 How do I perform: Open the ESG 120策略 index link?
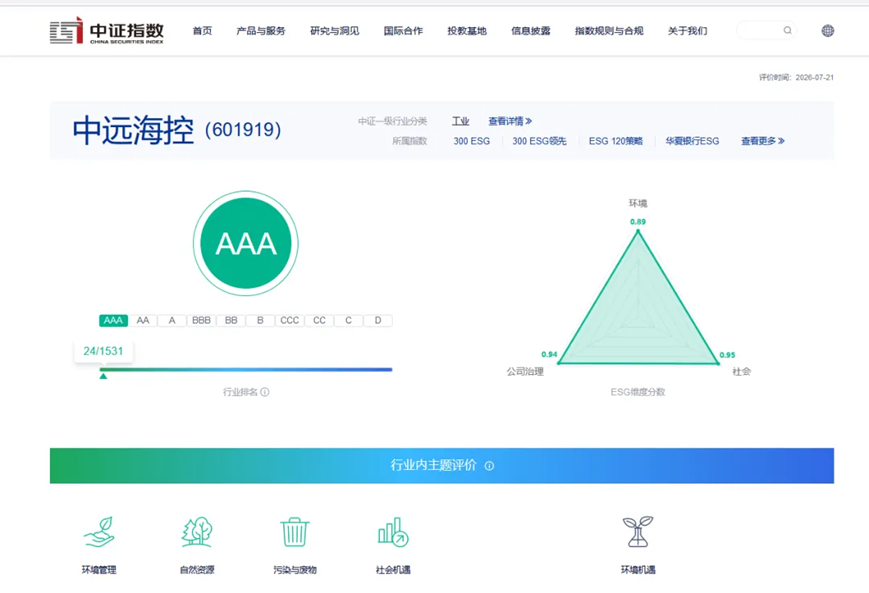click(616, 141)
